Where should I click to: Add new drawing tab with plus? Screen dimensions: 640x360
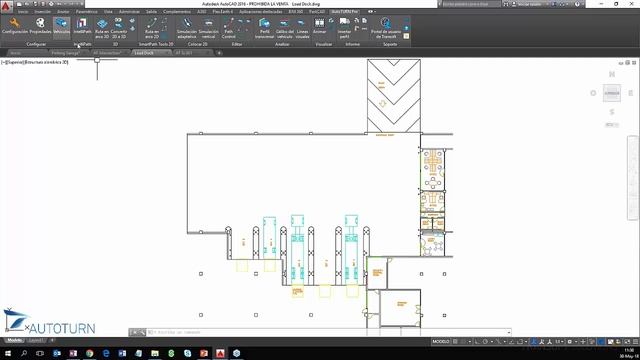point(219,53)
